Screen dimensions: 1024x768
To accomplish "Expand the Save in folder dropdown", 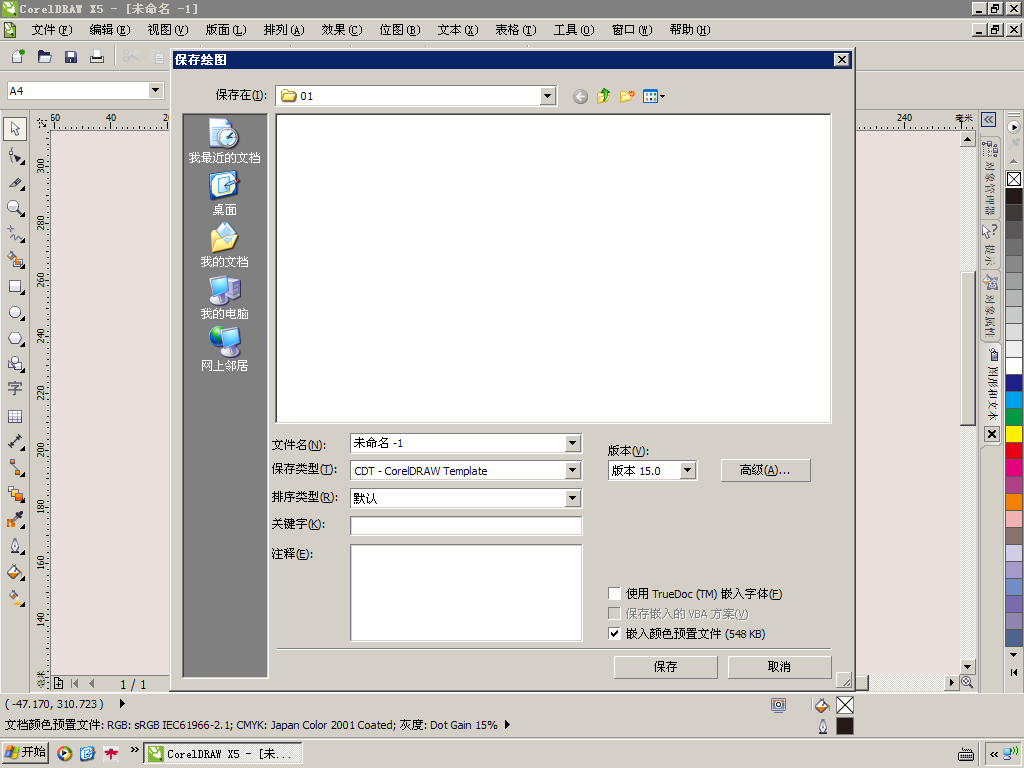I will (548, 96).
